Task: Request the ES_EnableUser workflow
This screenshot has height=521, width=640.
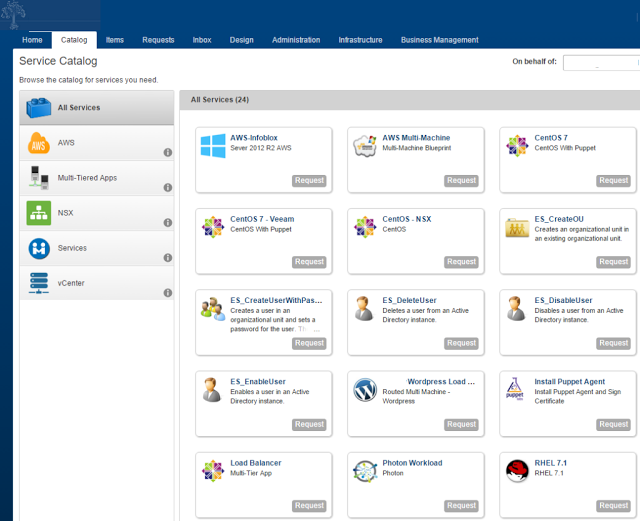Action: click(x=309, y=425)
